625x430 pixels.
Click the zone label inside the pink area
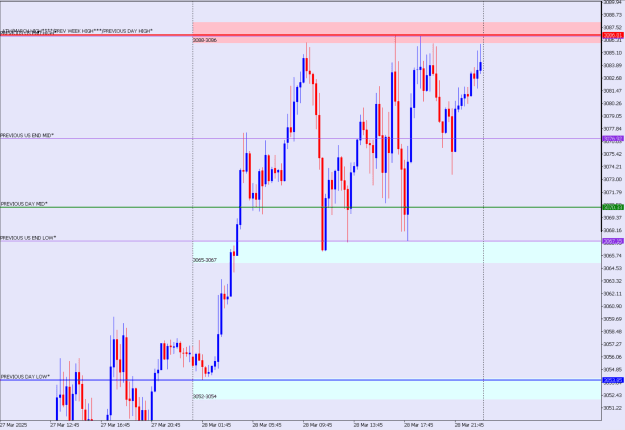pyautogui.click(x=205, y=40)
